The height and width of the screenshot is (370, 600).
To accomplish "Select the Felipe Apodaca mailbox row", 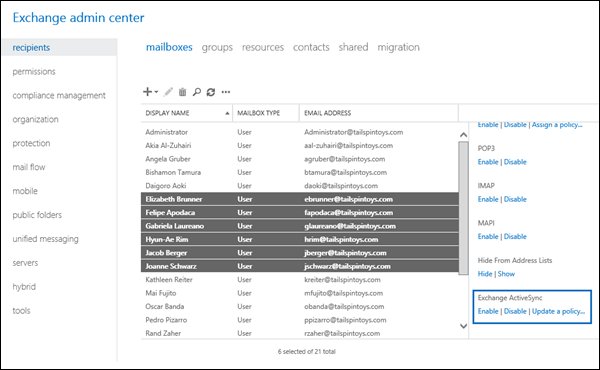I will pyautogui.click(x=300, y=212).
